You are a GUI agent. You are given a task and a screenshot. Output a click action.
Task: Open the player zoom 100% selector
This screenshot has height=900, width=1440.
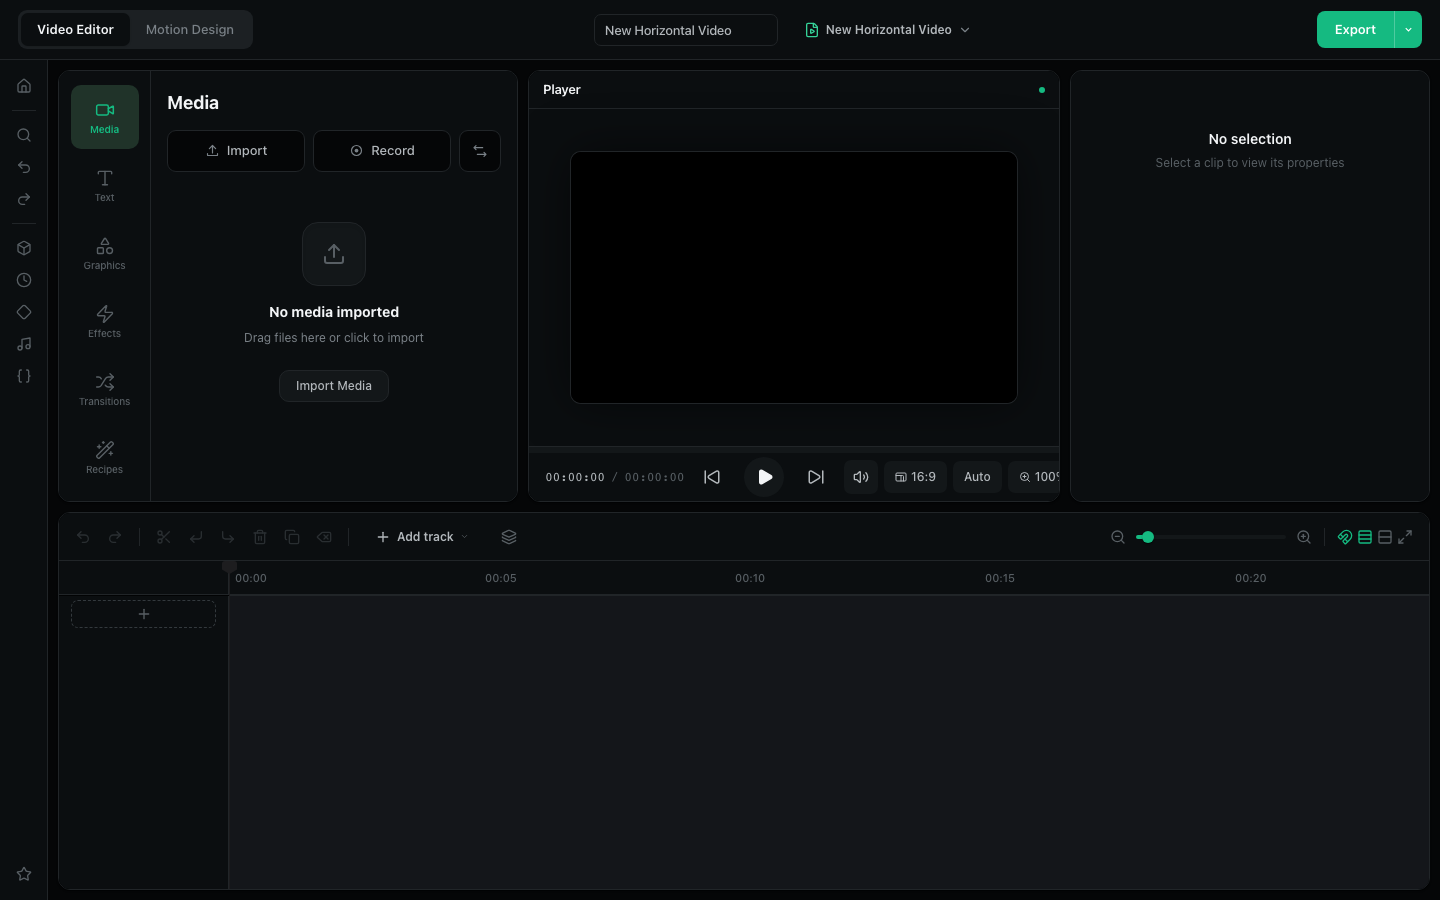pyautogui.click(x=1034, y=477)
